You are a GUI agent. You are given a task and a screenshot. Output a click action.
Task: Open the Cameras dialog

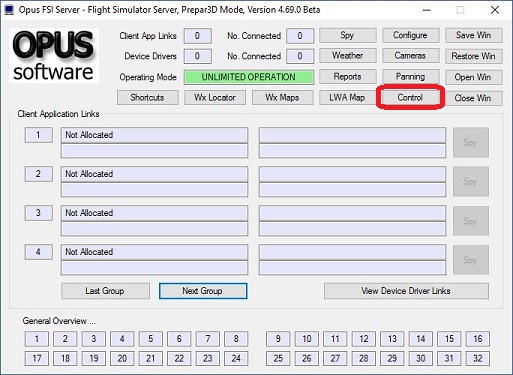410,56
